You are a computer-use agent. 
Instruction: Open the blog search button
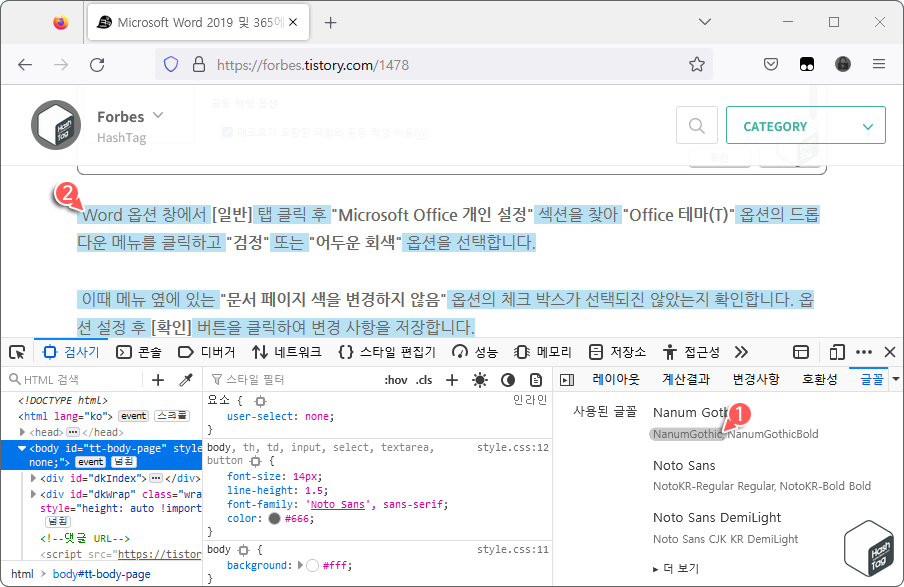coord(696,125)
